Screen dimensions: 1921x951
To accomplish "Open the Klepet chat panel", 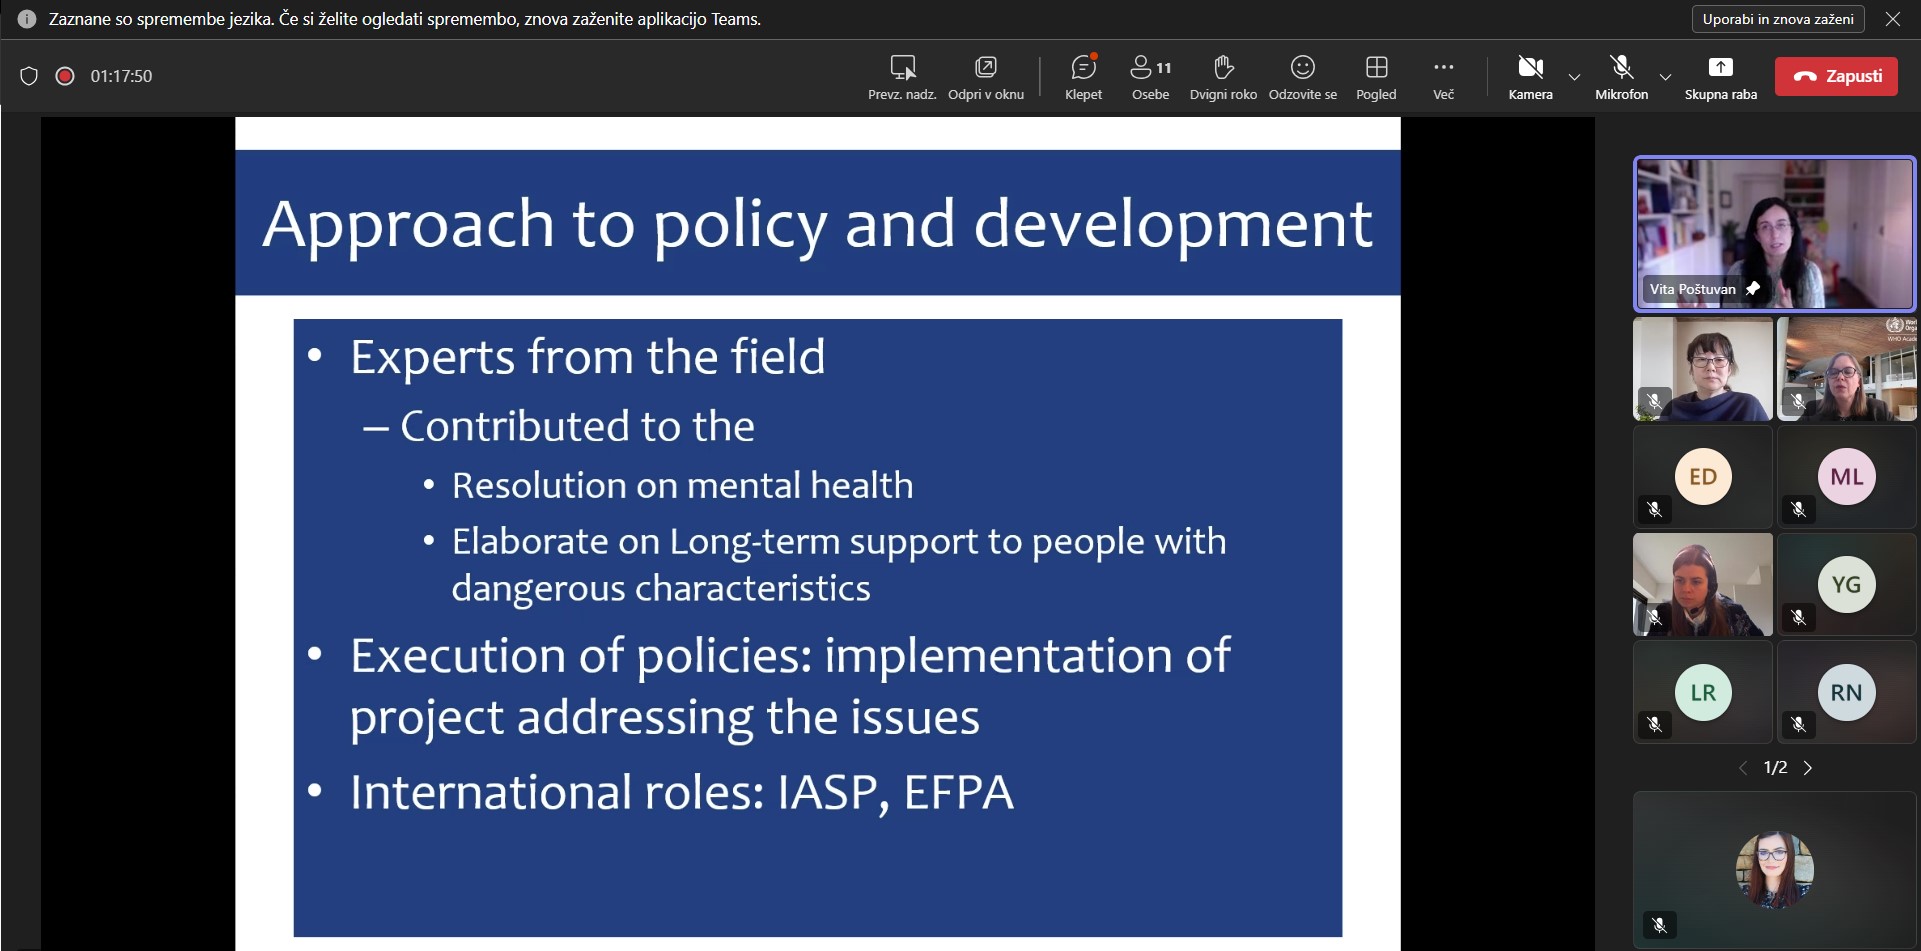I will pos(1083,77).
